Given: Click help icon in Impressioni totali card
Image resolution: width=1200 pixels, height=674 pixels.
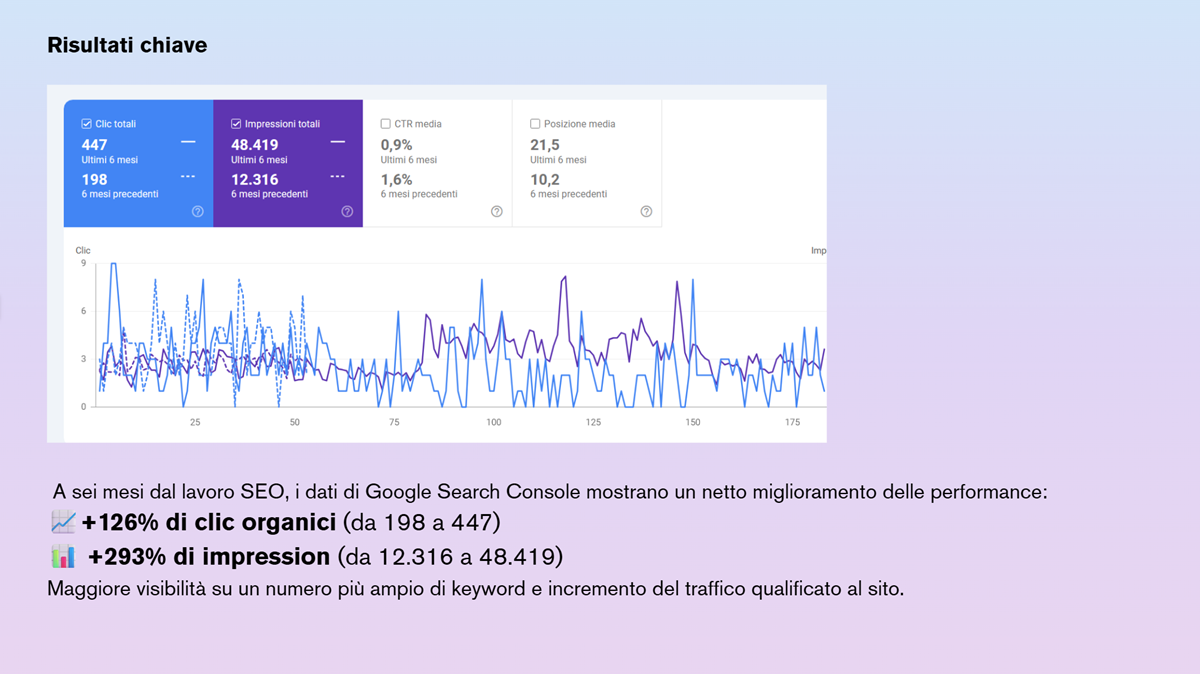Looking at the screenshot, I should (x=347, y=211).
